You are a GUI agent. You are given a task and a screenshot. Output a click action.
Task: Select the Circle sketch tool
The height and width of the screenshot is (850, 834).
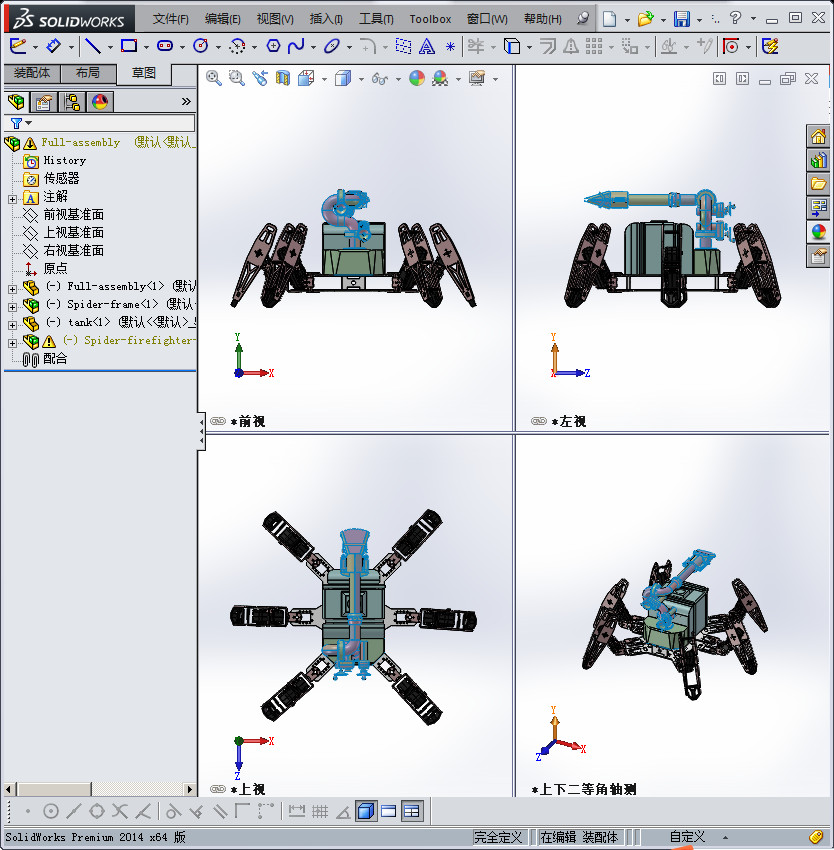pyautogui.click(x=201, y=46)
